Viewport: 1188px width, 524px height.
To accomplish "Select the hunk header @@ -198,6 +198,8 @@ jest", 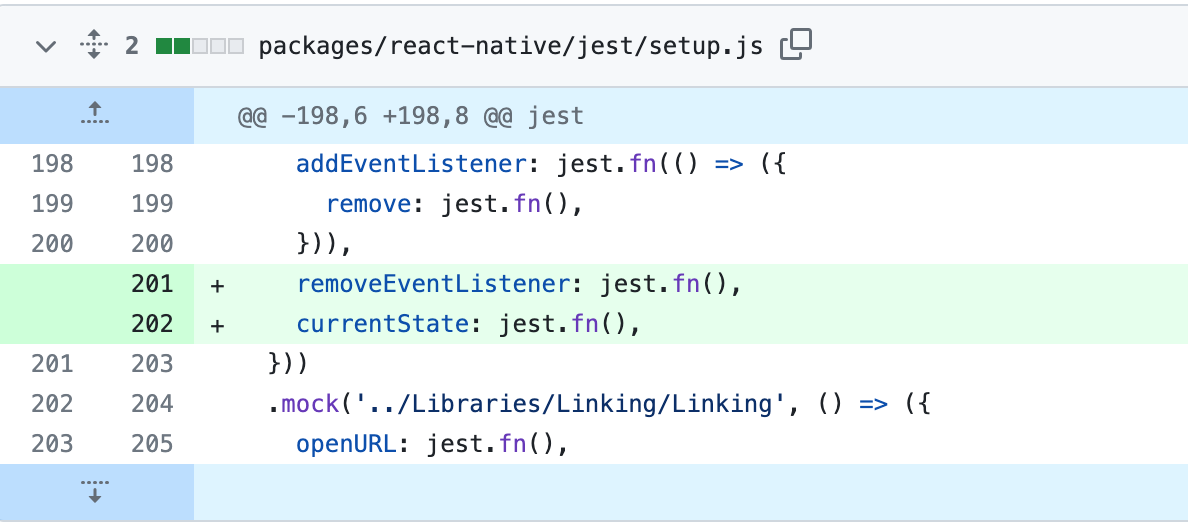I will 411,116.
